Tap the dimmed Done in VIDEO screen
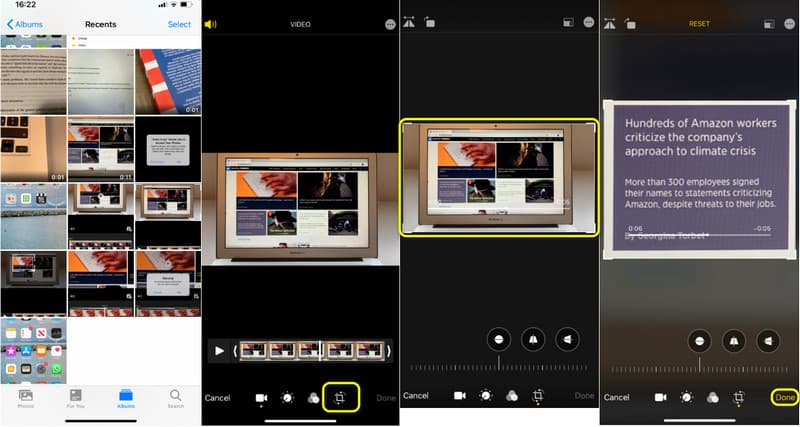The height and width of the screenshot is (427, 800). point(386,398)
